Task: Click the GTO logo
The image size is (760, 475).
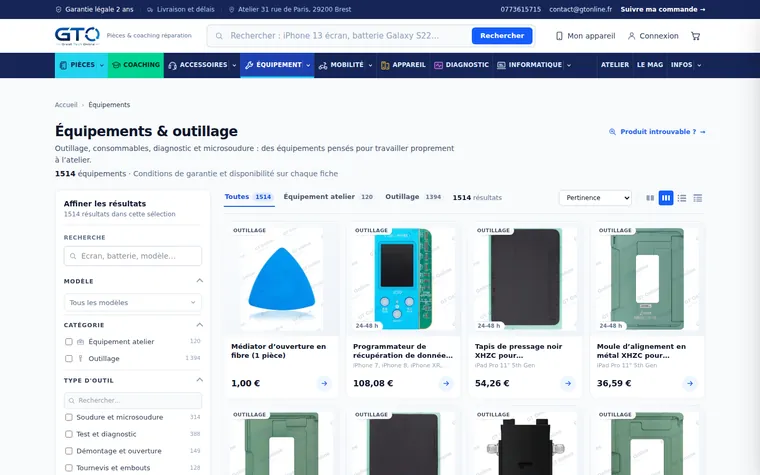Action: pyautogui.click(x=77, y=36)
